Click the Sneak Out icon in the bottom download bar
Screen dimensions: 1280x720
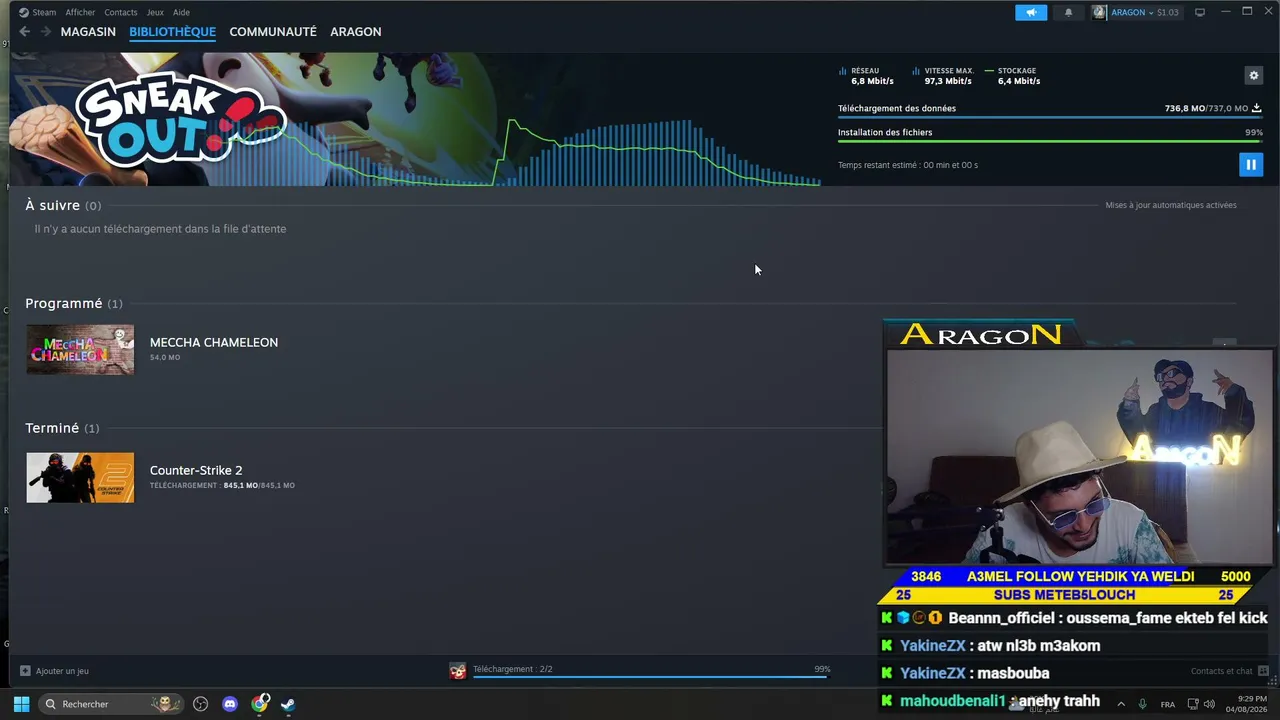tap(457, 671)
